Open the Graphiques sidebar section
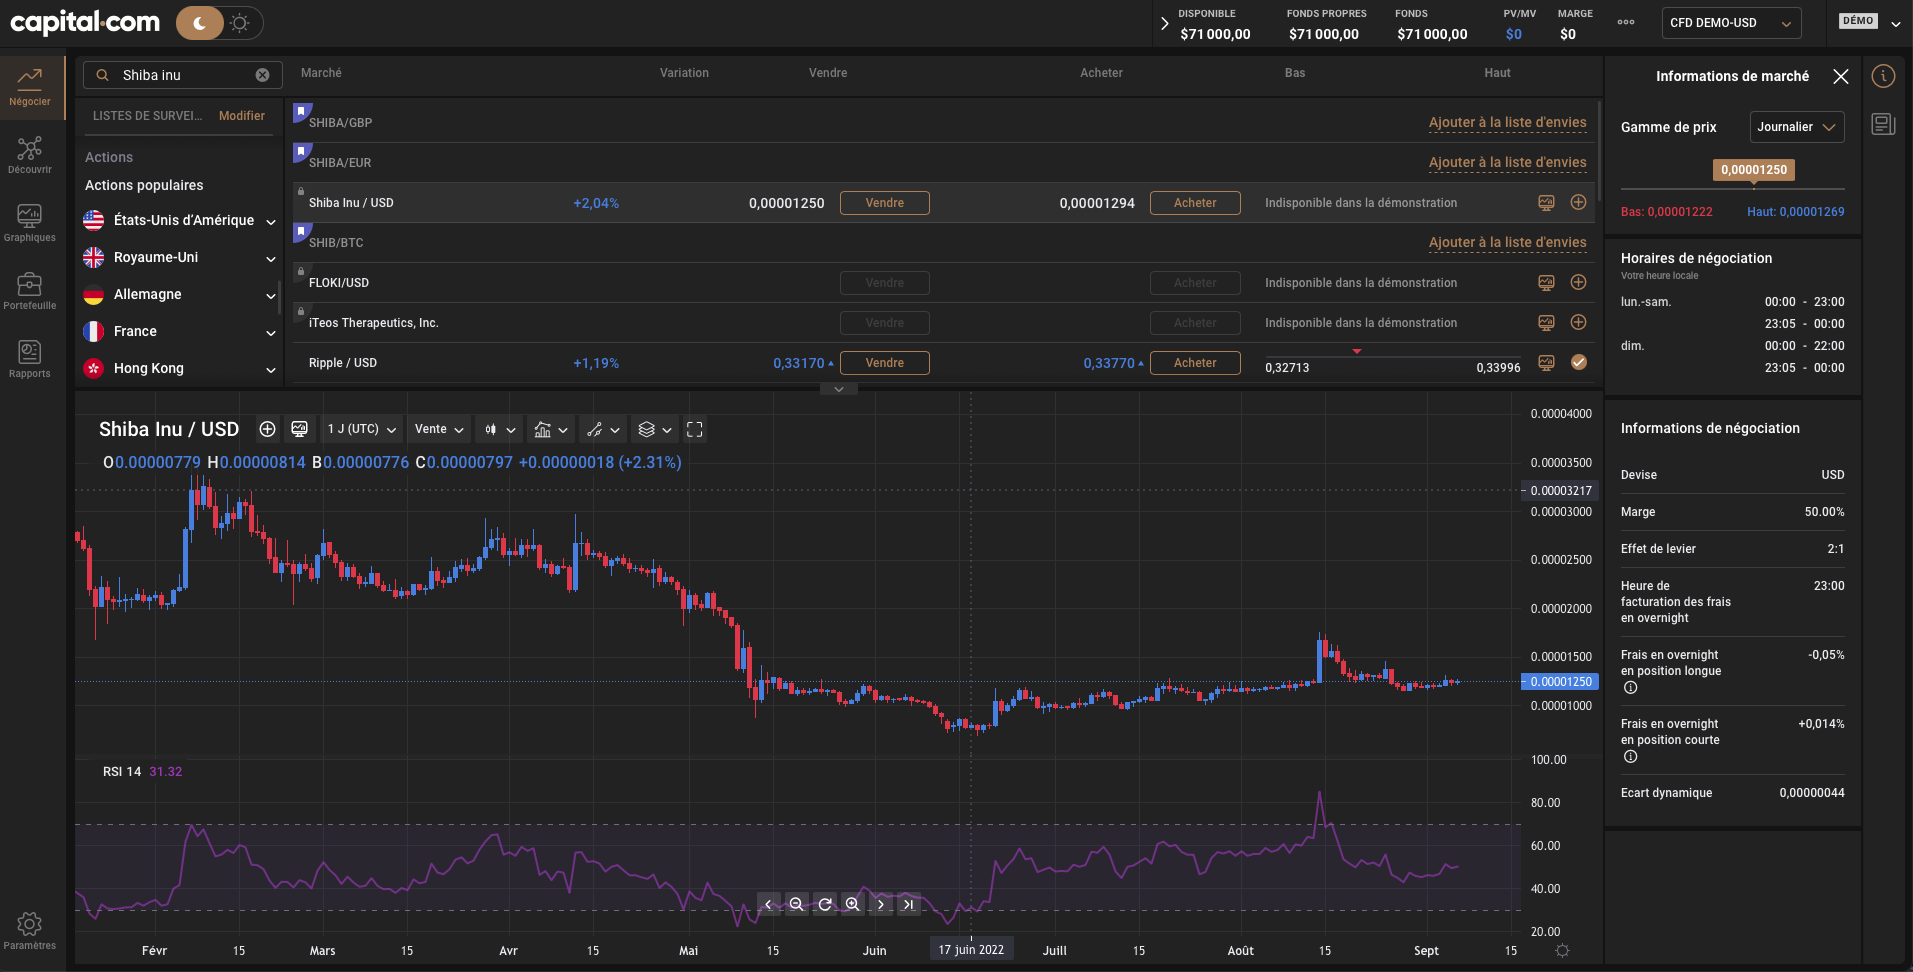This screenshot has width=1913, height=972. pos(30,223)
